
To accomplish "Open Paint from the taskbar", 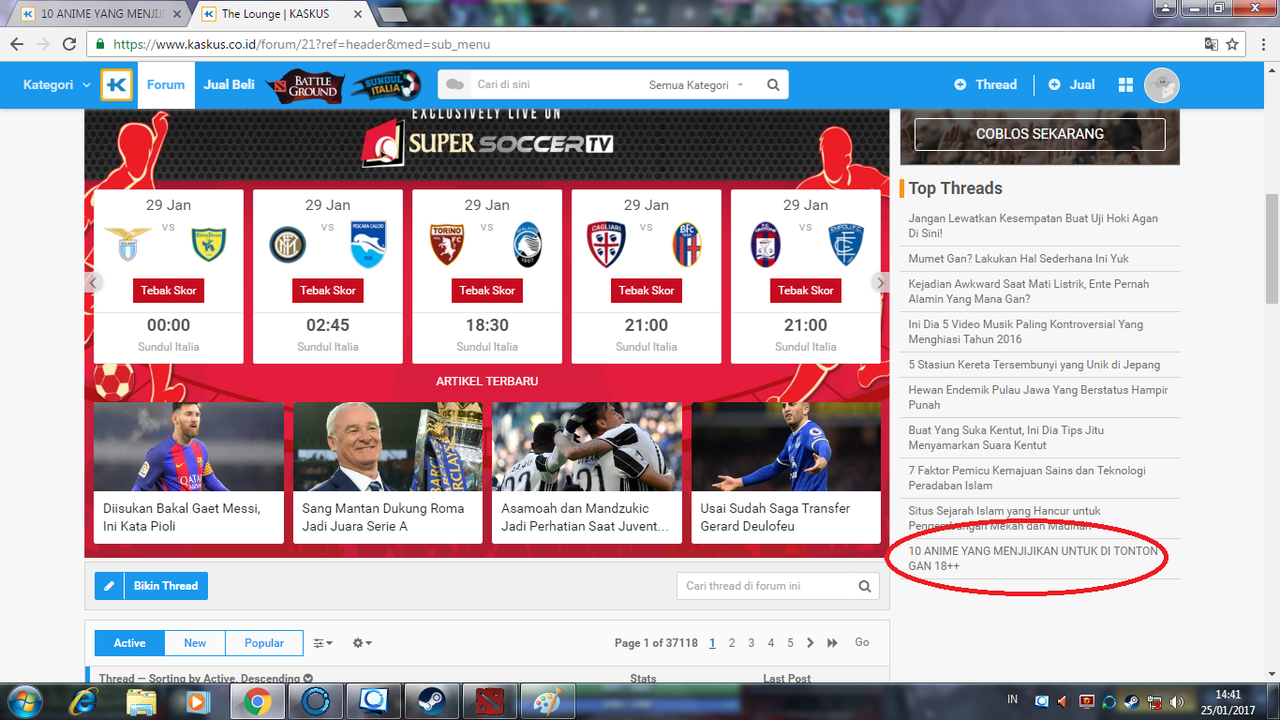I will pos(549,702).
